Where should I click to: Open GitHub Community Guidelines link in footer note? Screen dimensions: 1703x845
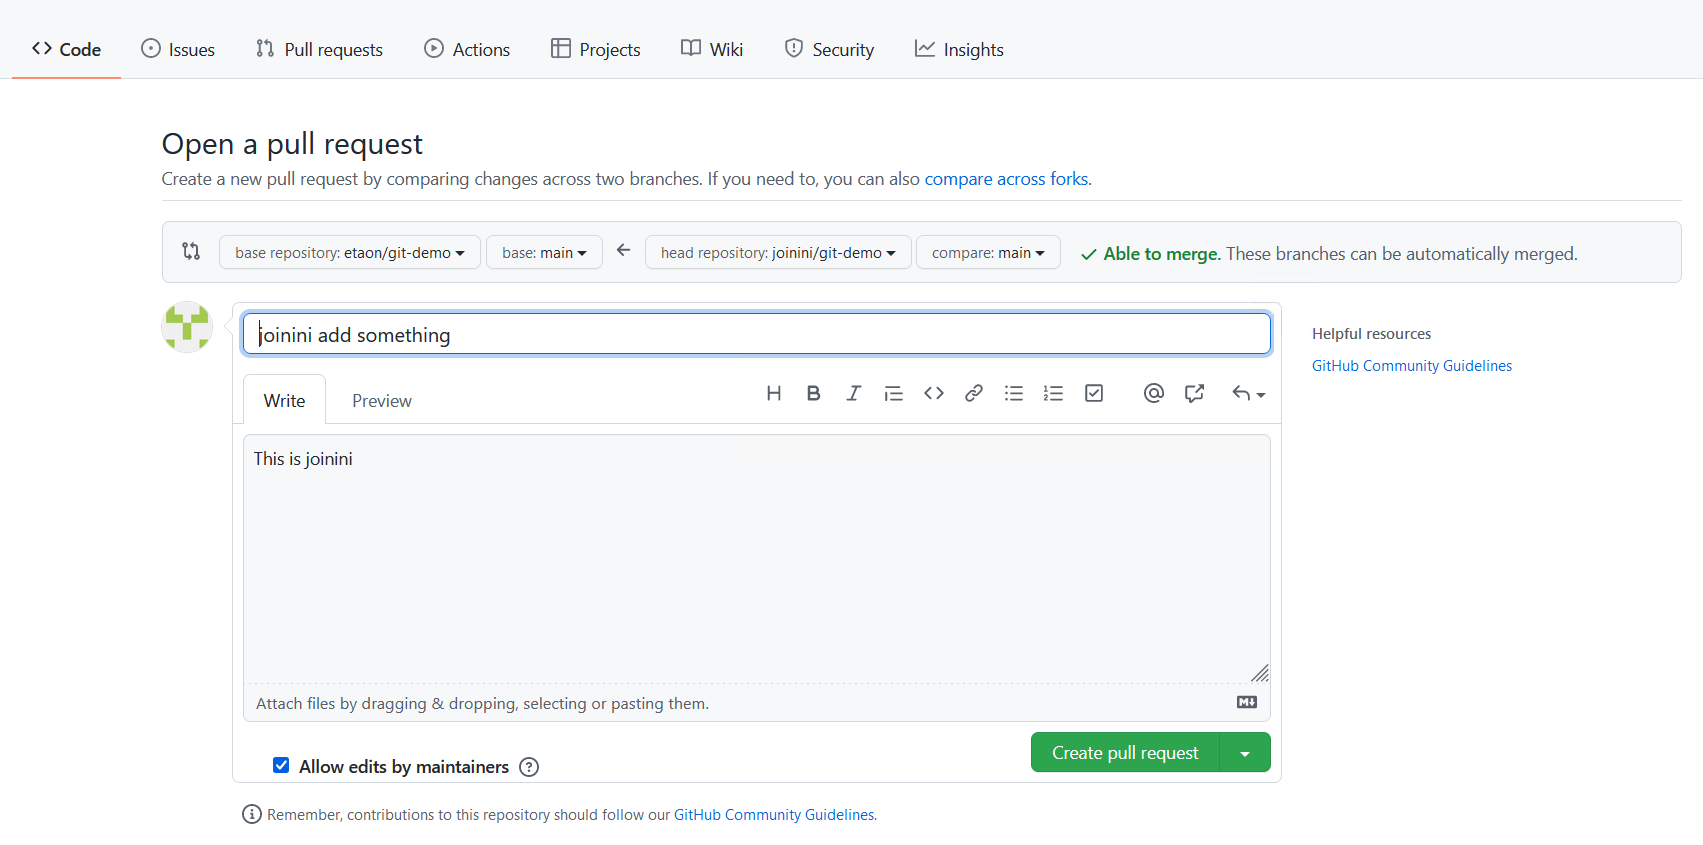click(x=774, y=815)
